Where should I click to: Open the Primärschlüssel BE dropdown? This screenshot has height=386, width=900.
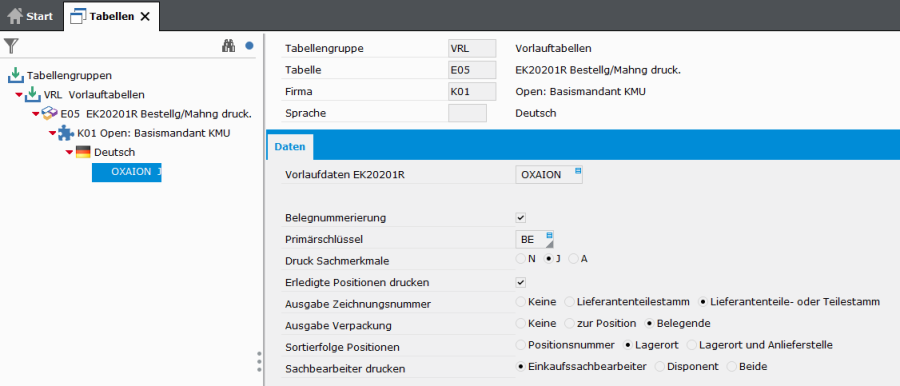coord(534,240)
